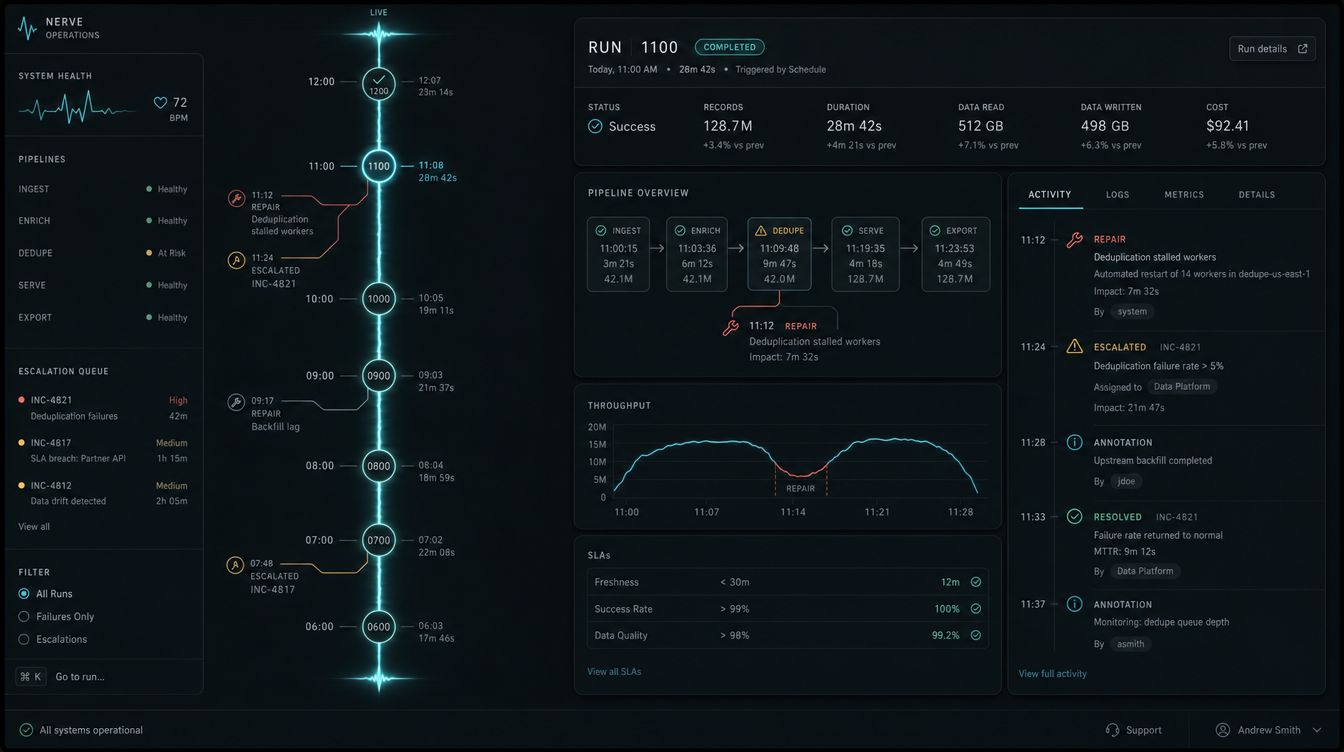Select the Failures Only radio button
Screen dimensions: 1344x752
[24, 617]
